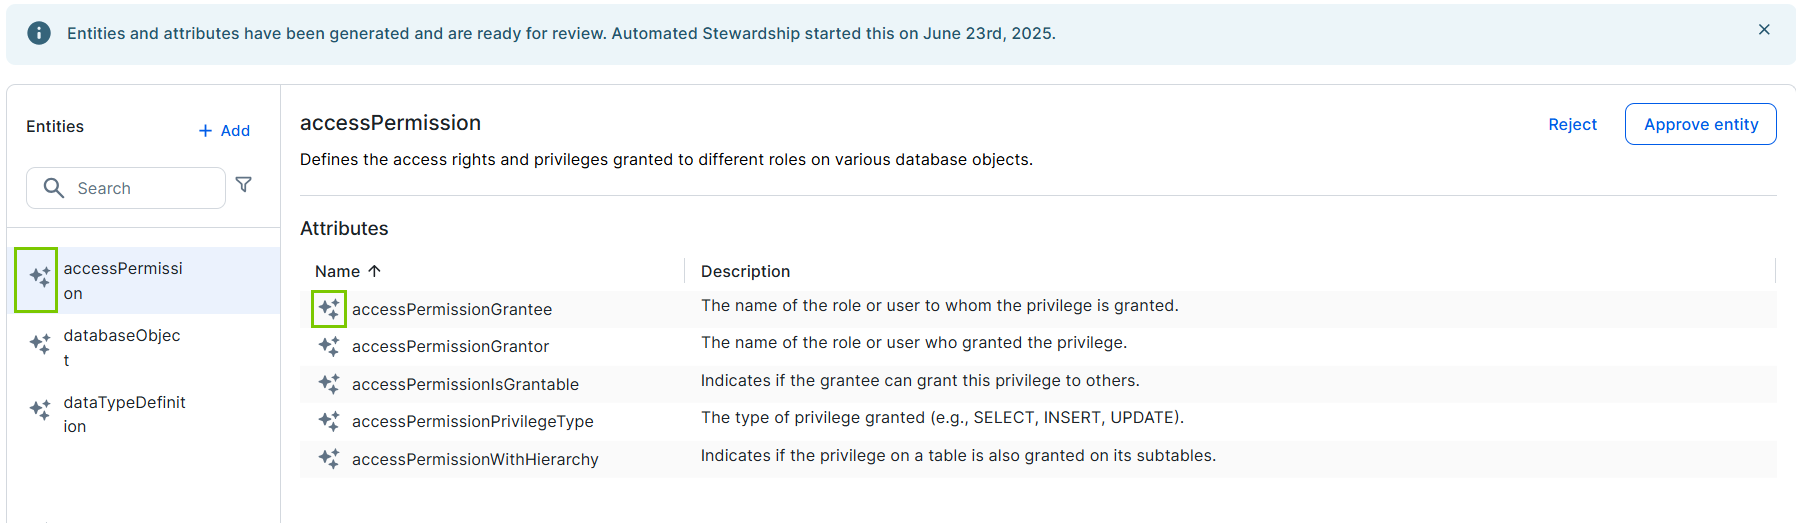The height and width of the screenshot is (523, 1796).
Task: Select the databaseObject entity in list
Action: (122, 347)
